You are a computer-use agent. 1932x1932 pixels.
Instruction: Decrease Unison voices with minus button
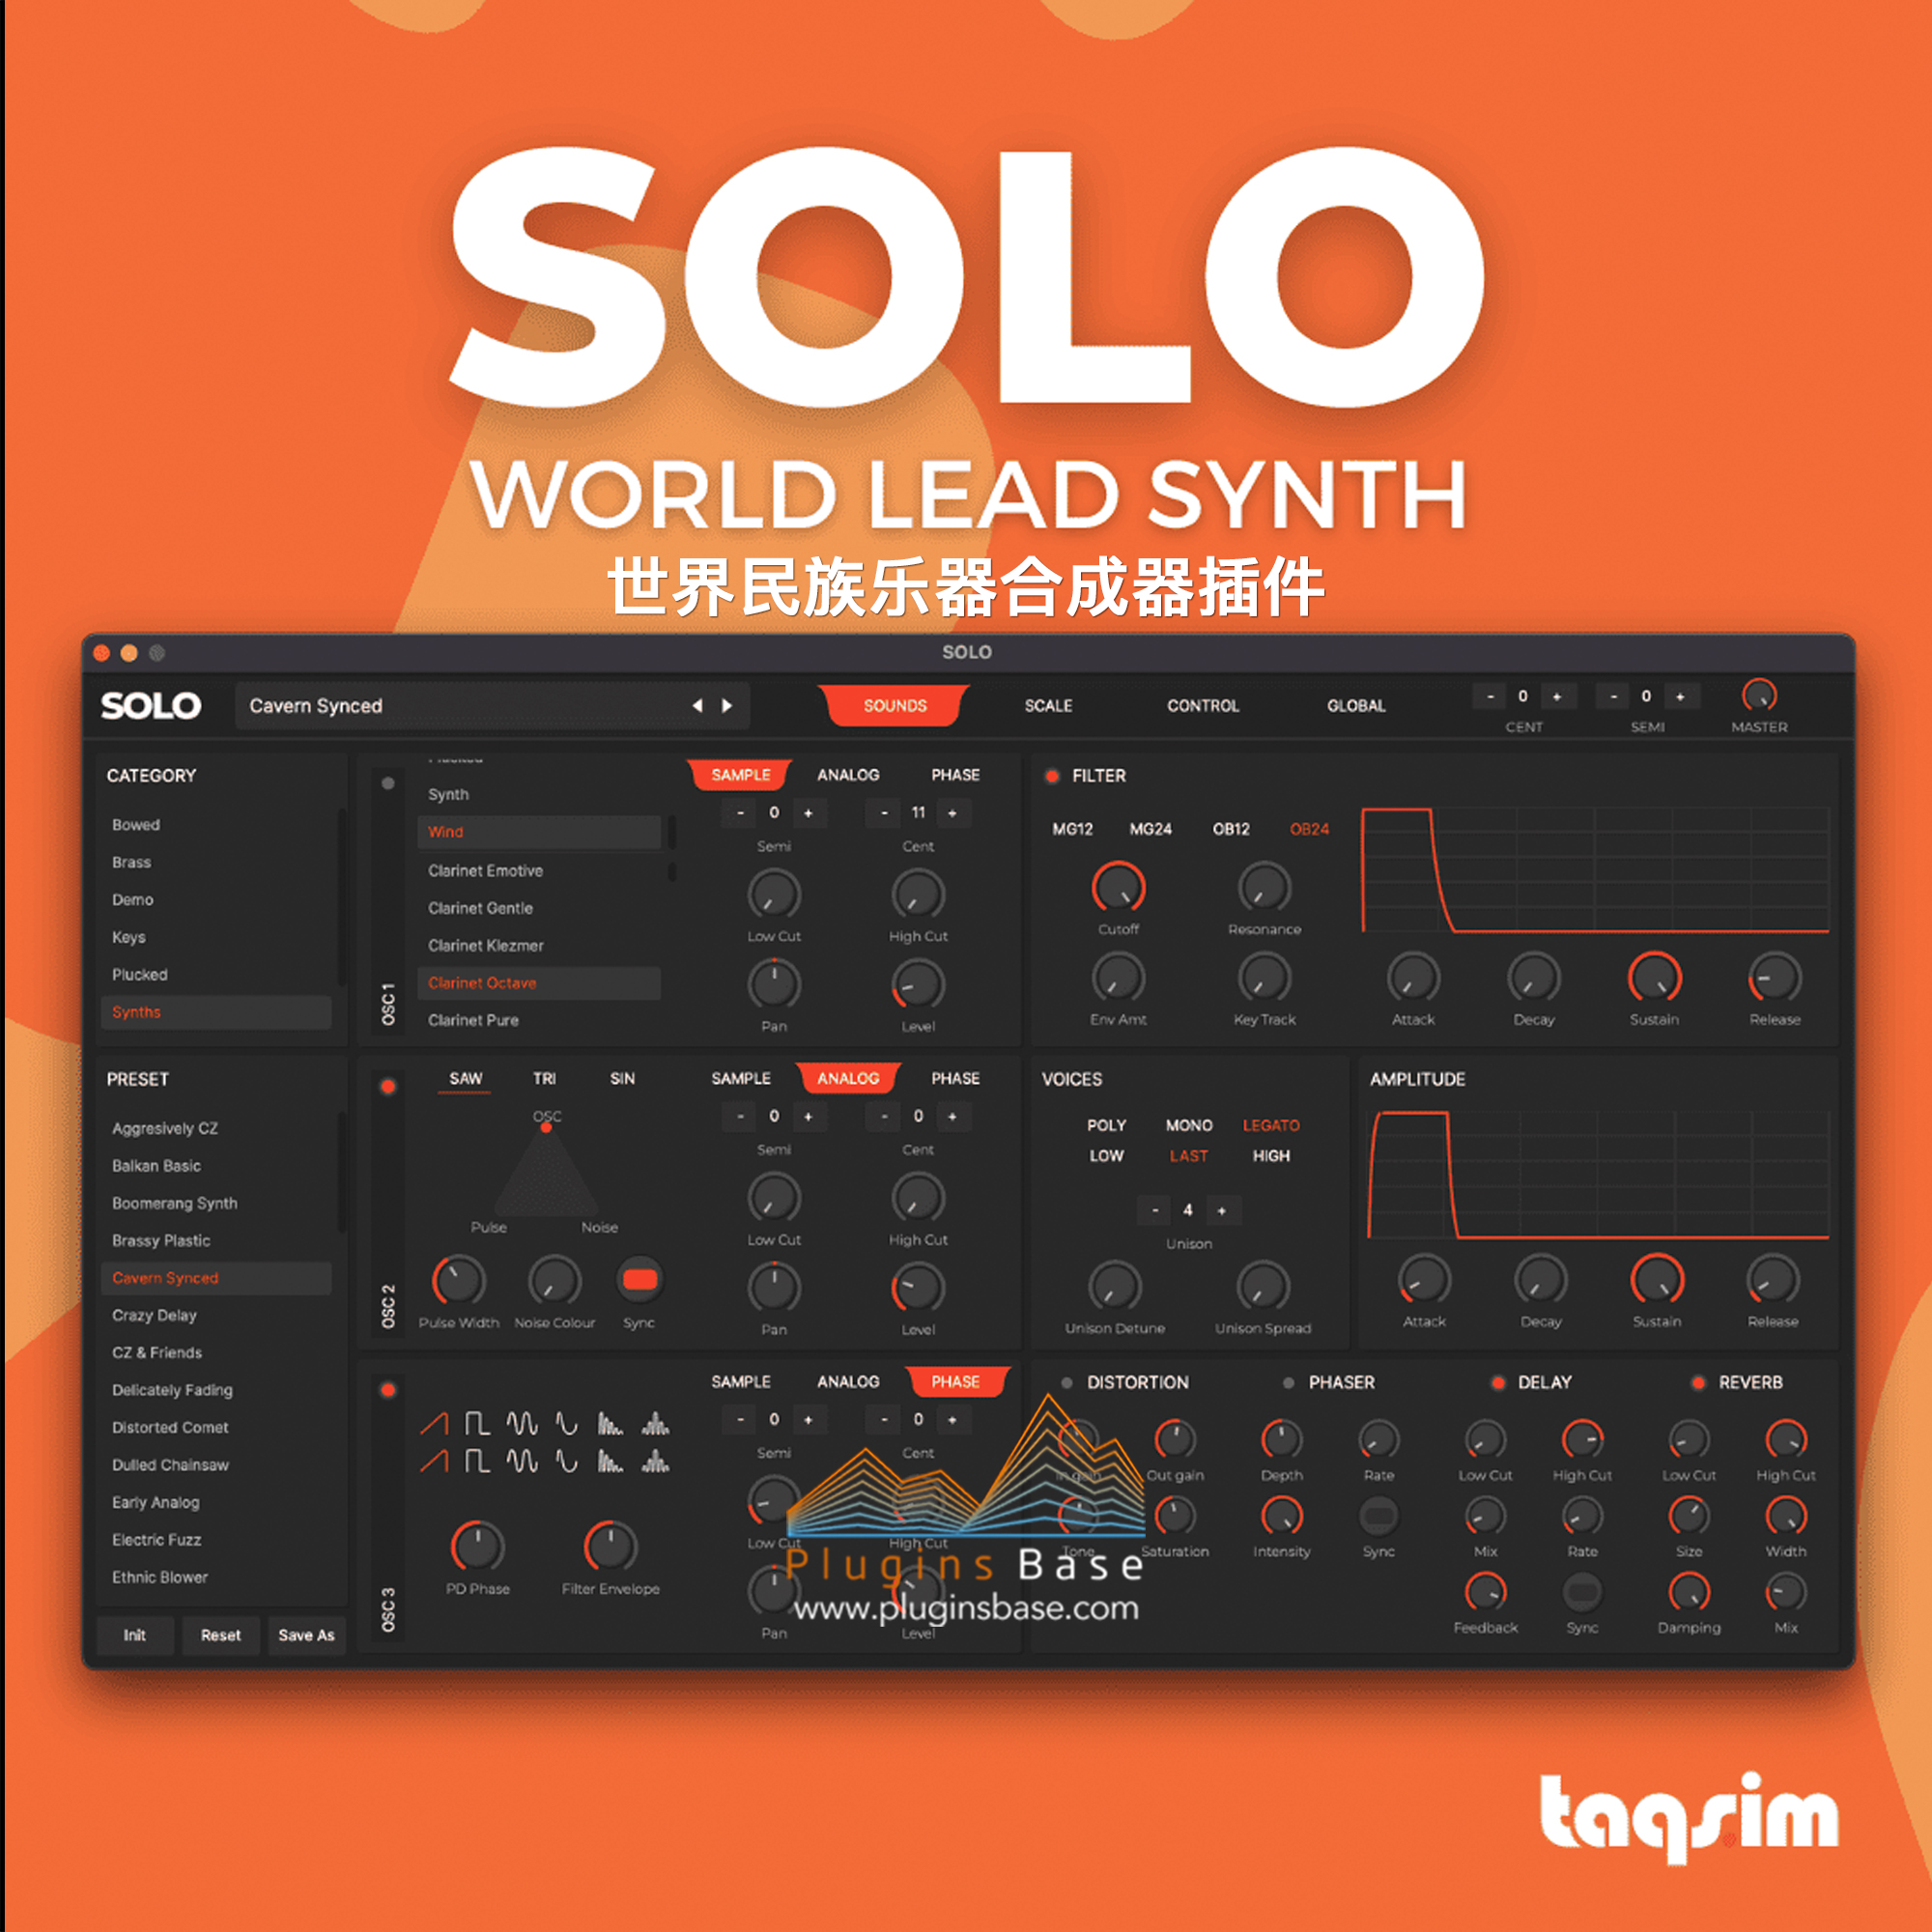pos(1155,1210)
